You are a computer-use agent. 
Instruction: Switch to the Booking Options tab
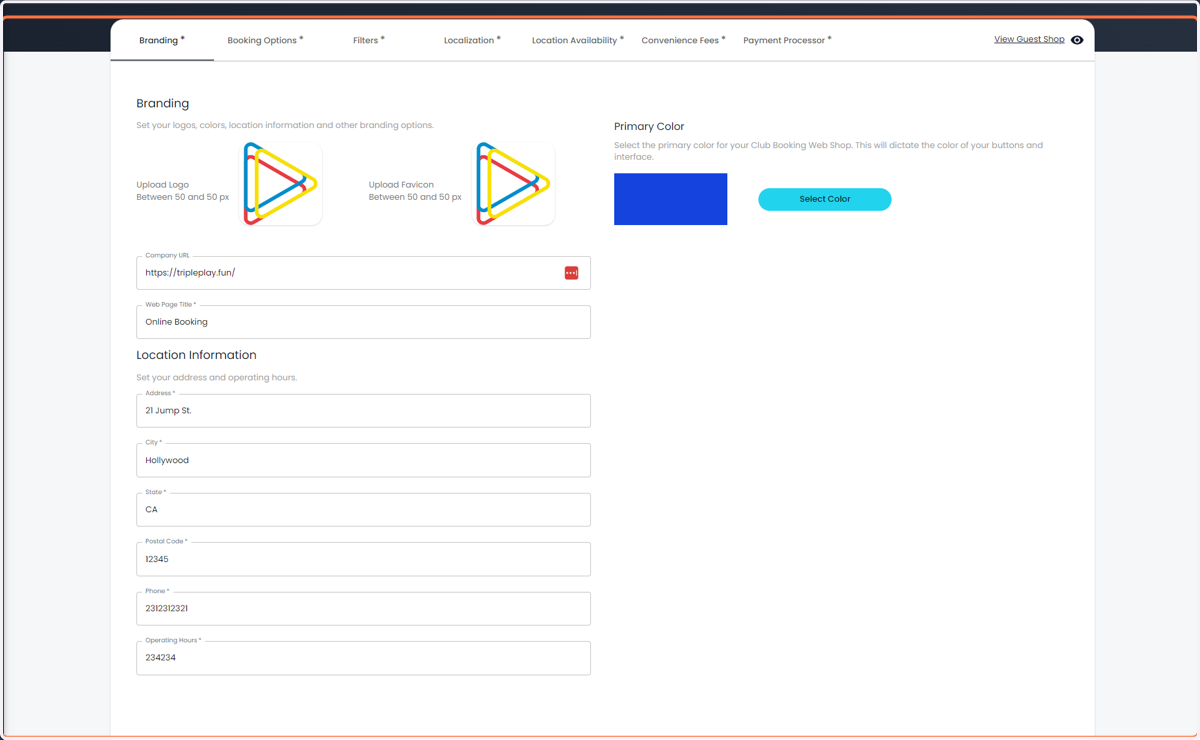pyautogui.click(x=265, y=41)
